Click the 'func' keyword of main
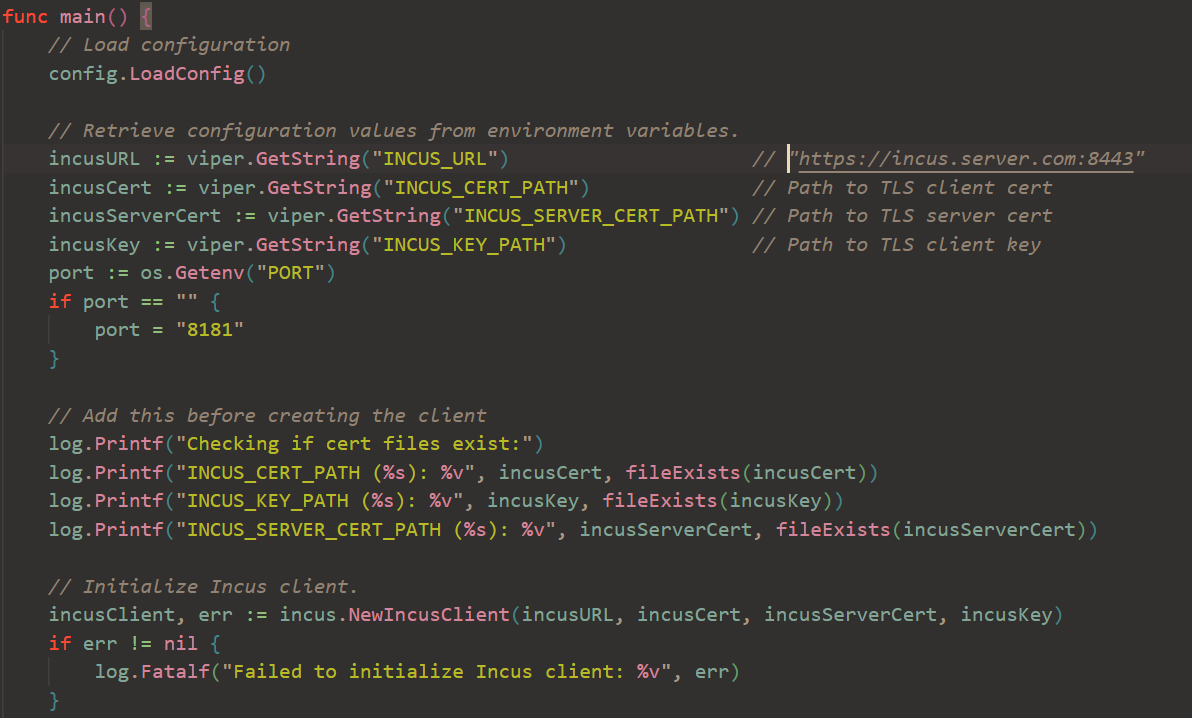This screenshot has width=1192, height=718. tap(25, 16)
